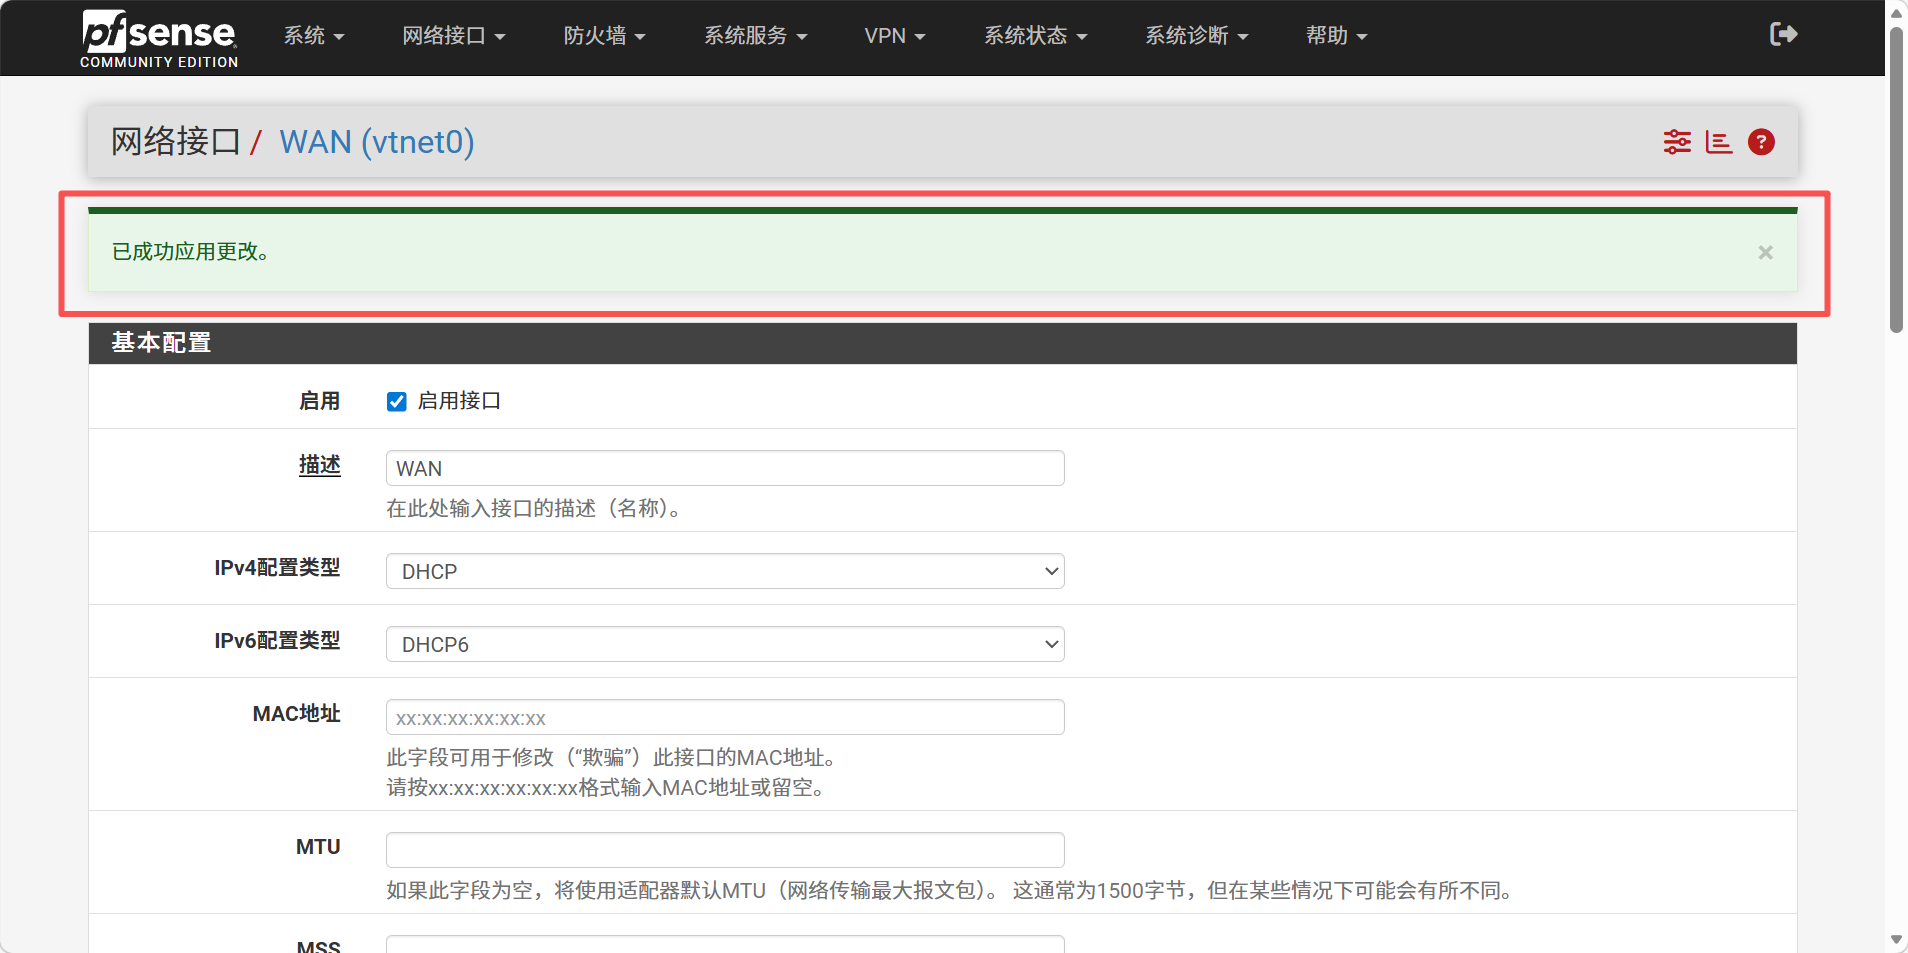1908x953 pixels.
Task: Open the 防火墙 menu
Action: (604, 36)
